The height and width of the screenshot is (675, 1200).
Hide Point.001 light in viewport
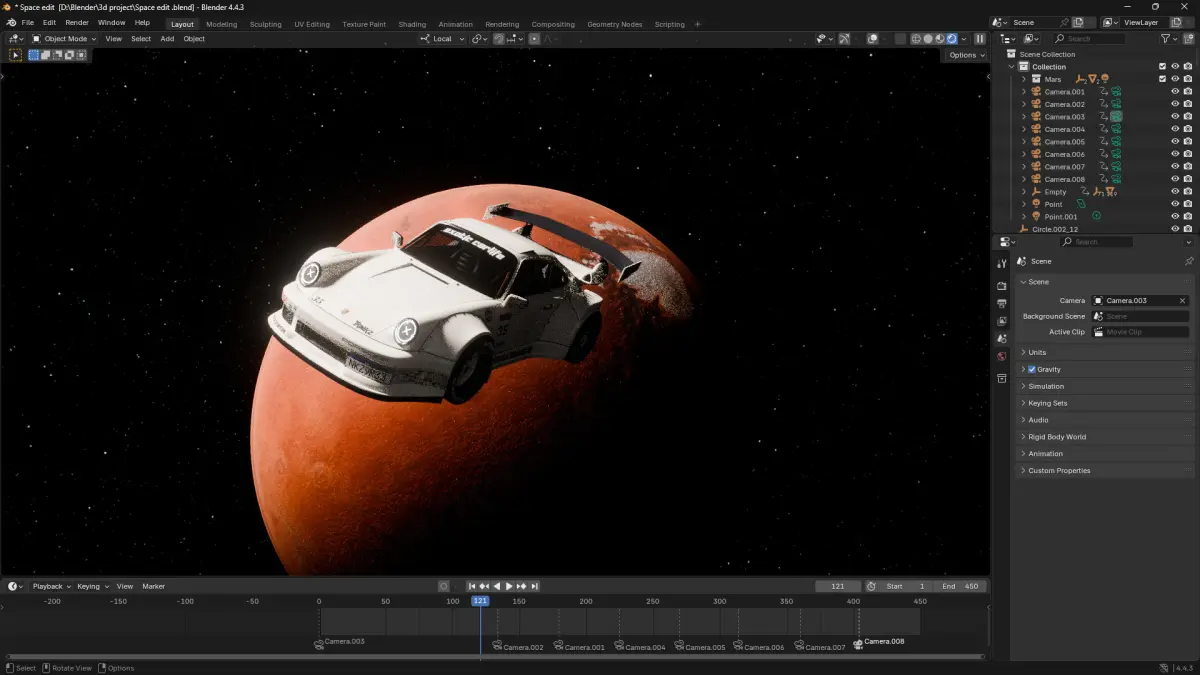click(1175, 217)
